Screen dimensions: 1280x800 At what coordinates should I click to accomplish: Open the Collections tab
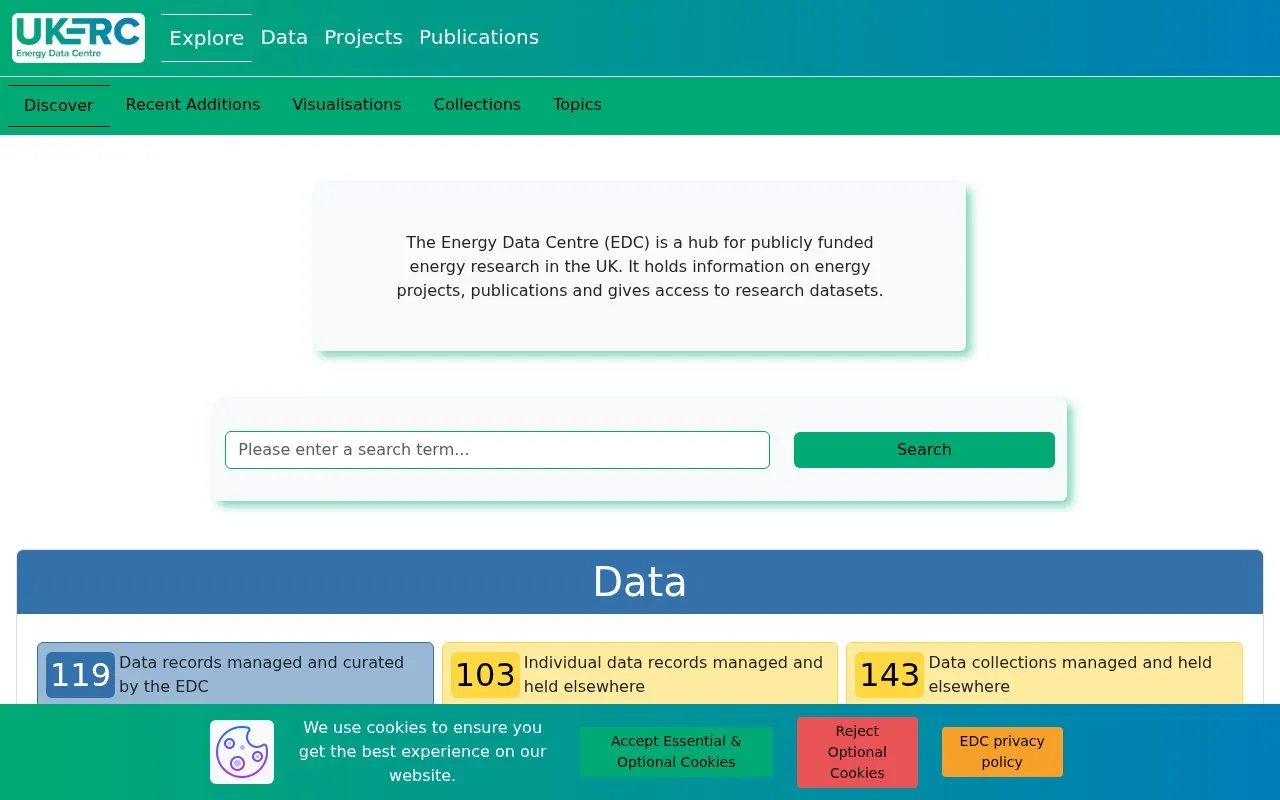coord(477,104)
